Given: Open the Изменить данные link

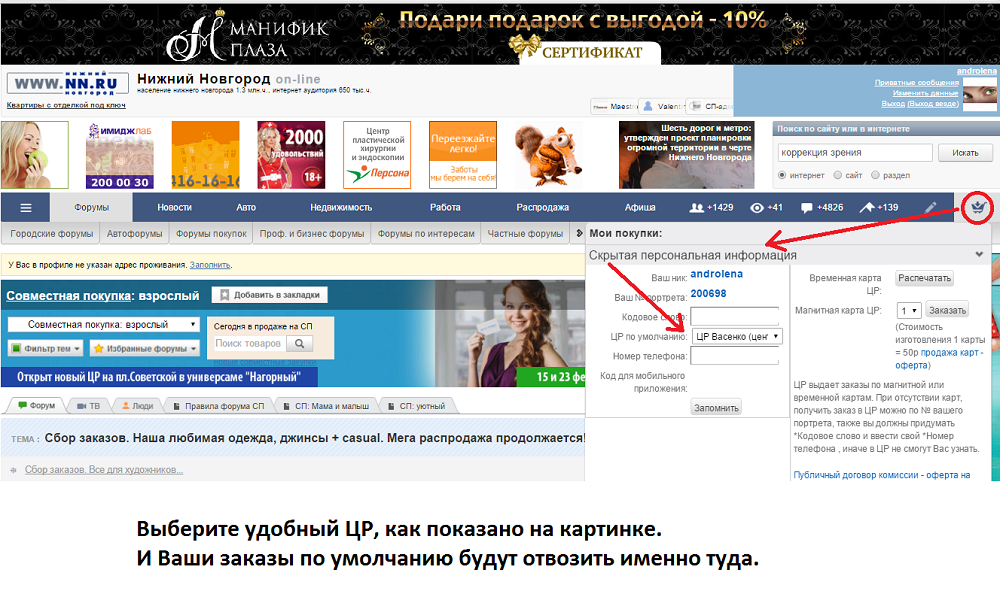Looking at the screenshot, I should [925, 92].
